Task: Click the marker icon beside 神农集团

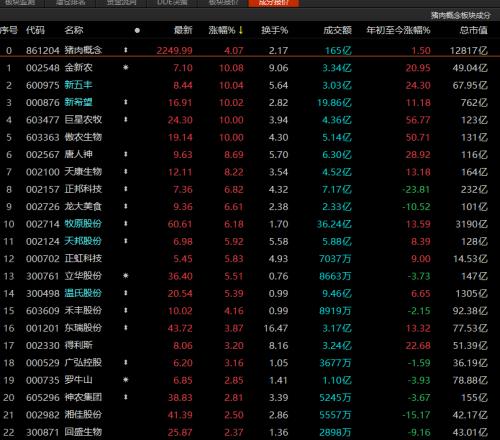Action: tap(126, 397)
